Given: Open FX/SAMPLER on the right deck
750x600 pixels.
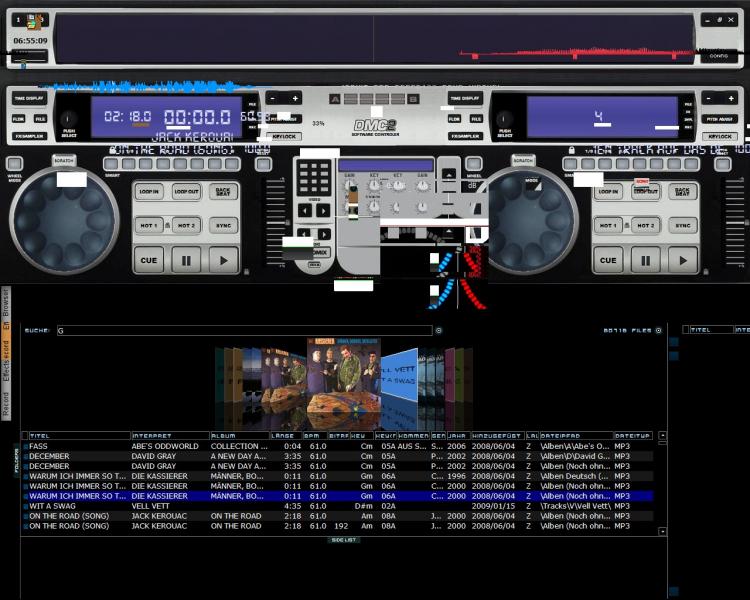Looking at the screenshot, I should [x=465, y=136].
